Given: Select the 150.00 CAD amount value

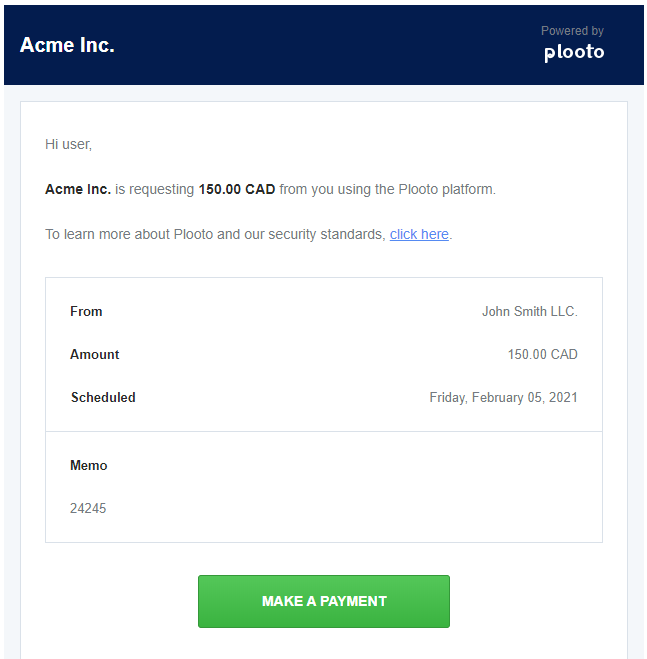Looking at the screenshot, I should point(543,354).
